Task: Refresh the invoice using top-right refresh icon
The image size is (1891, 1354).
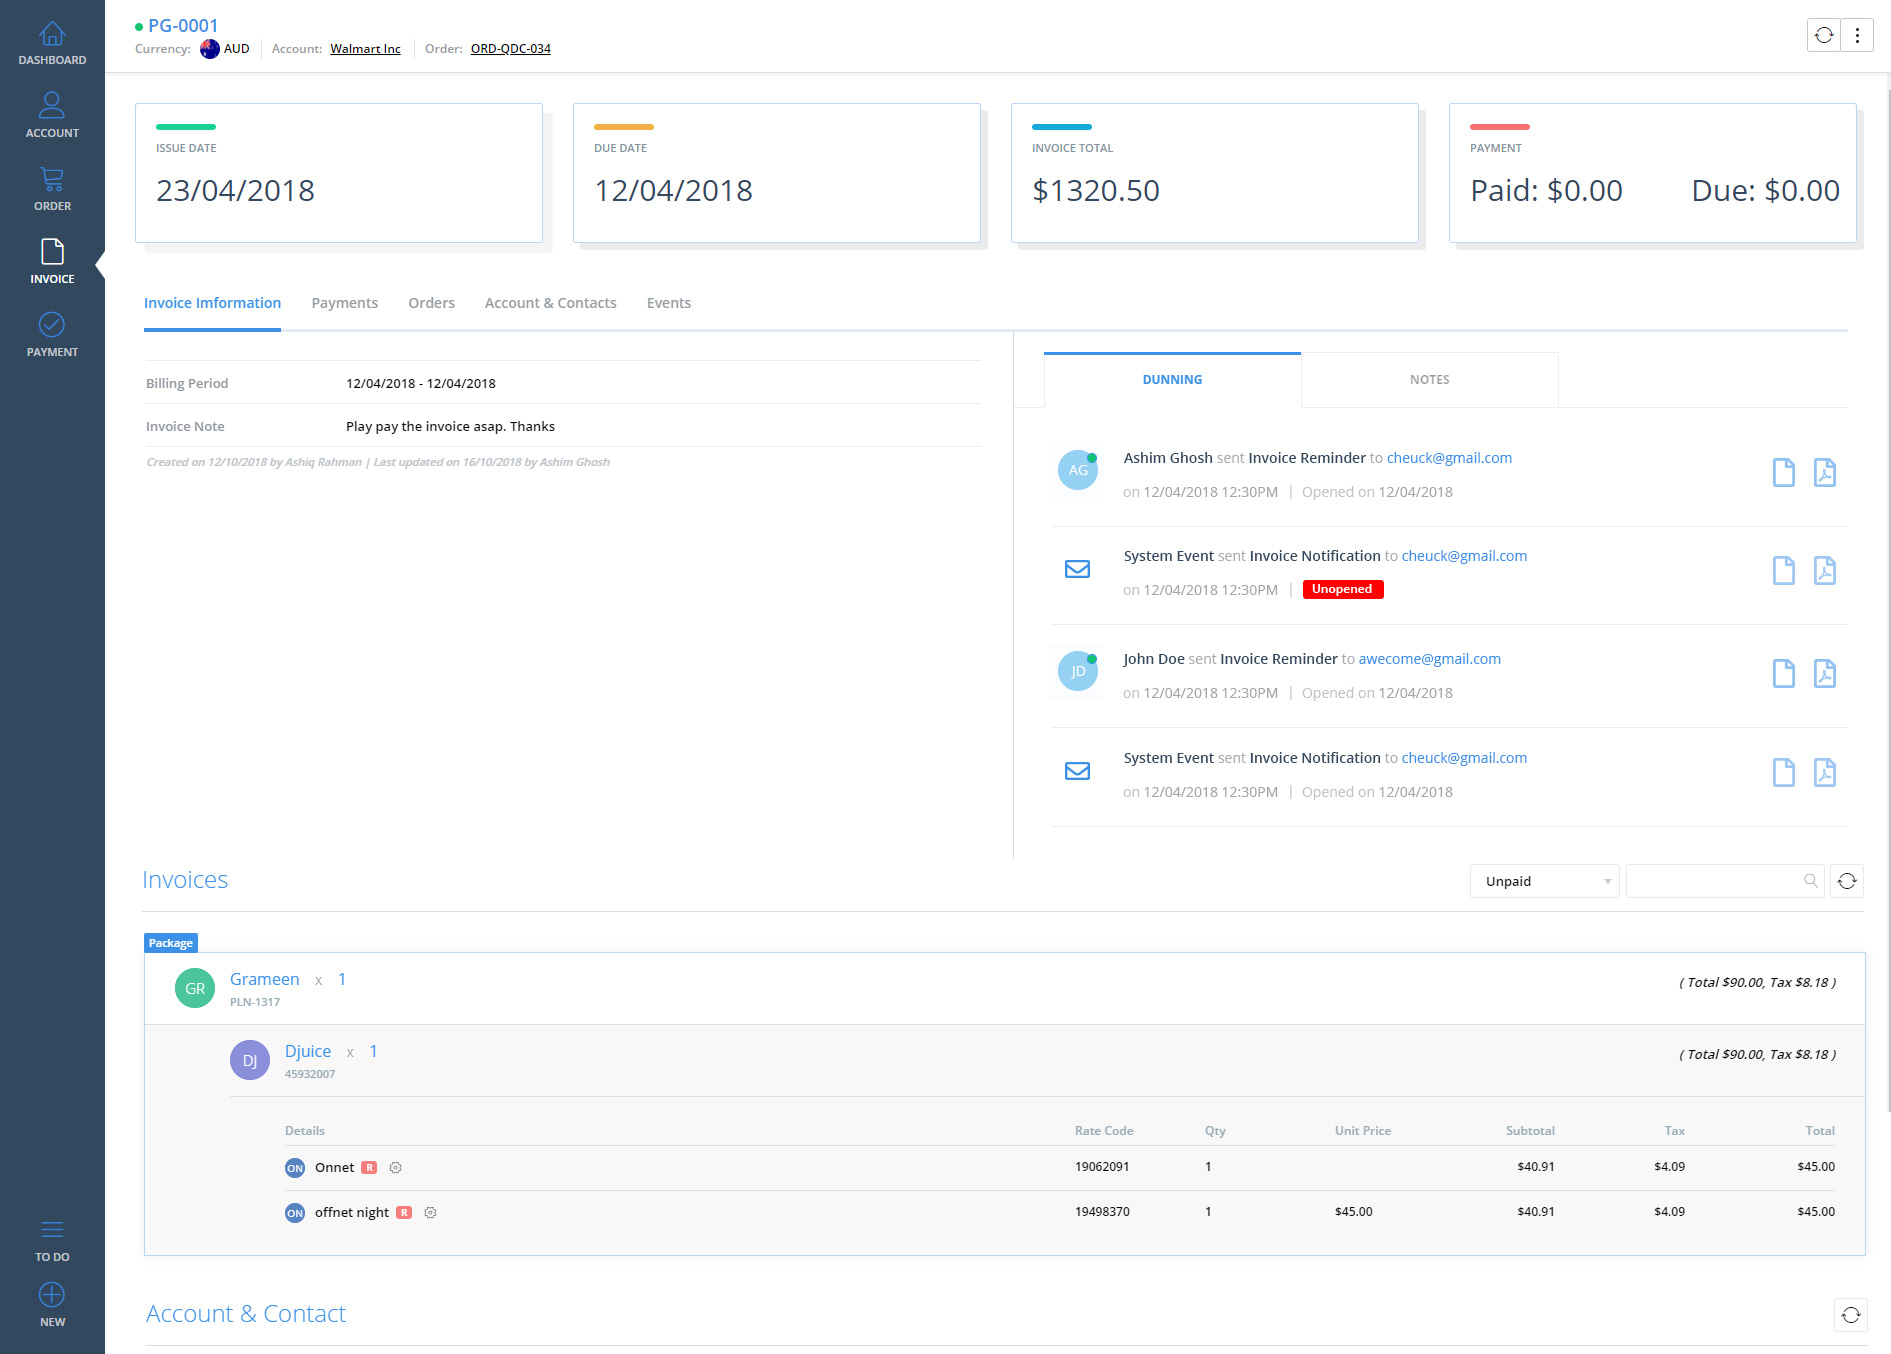Action: 1824,36
